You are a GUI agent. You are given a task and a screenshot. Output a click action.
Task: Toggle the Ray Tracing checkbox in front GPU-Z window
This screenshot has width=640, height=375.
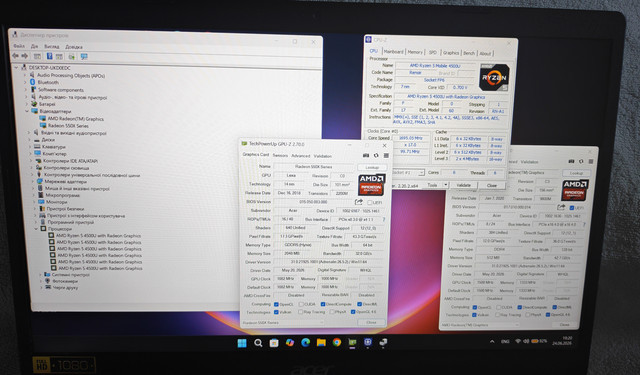(x=300, y=312)
